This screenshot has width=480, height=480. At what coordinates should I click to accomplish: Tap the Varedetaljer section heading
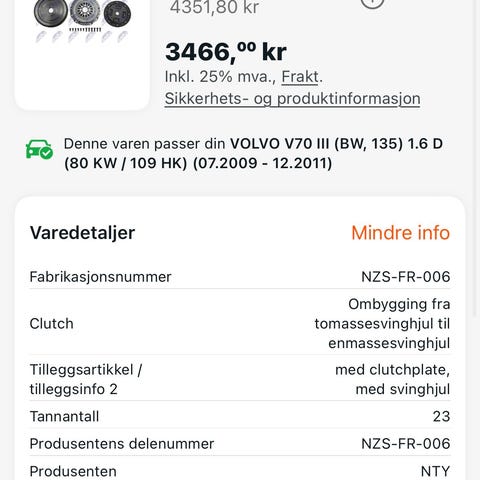pyautogui.click(x=82, y=233)
